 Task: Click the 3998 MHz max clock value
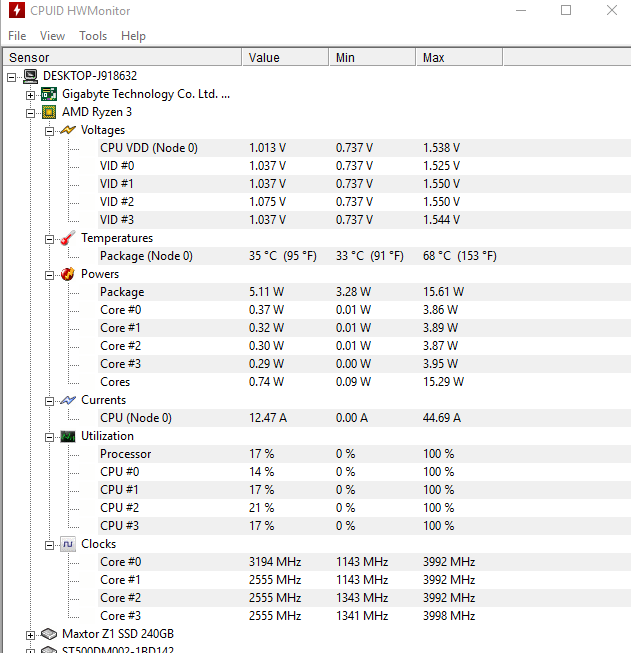(449, 616)
